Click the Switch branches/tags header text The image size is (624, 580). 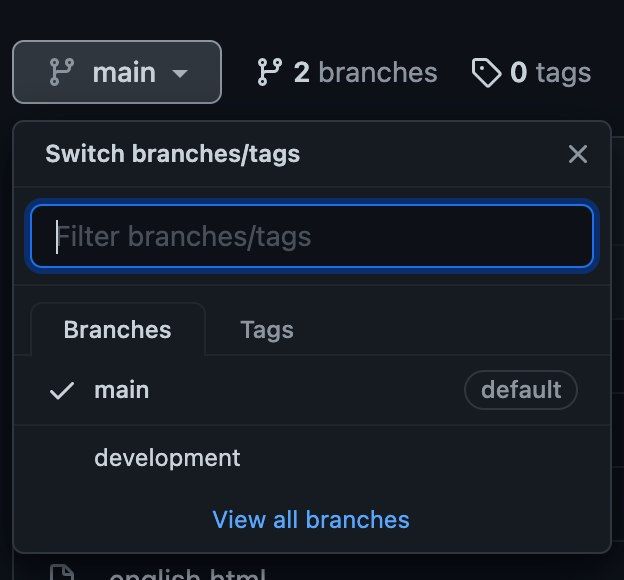tap(172, 154)
